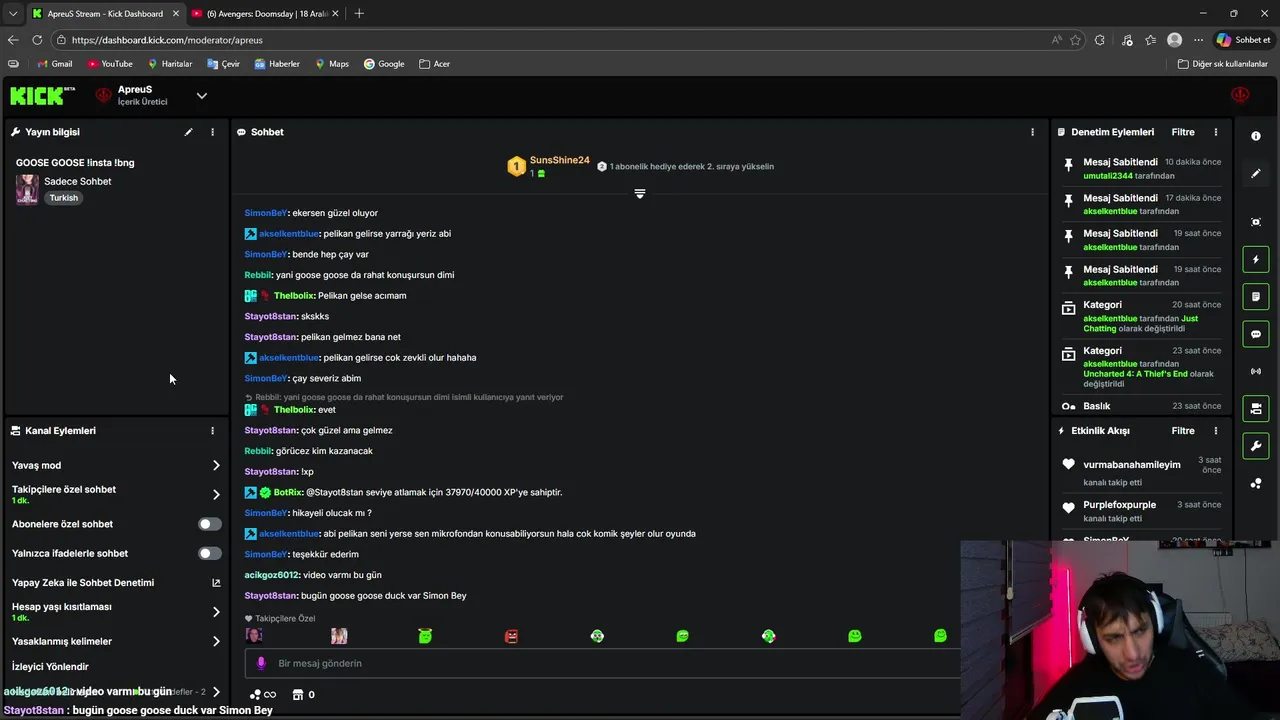1280x720 pixels.
Task: Click the lightning bolt icon in right sidebar
Action: pyautogui.click(x=1256, y=260)
